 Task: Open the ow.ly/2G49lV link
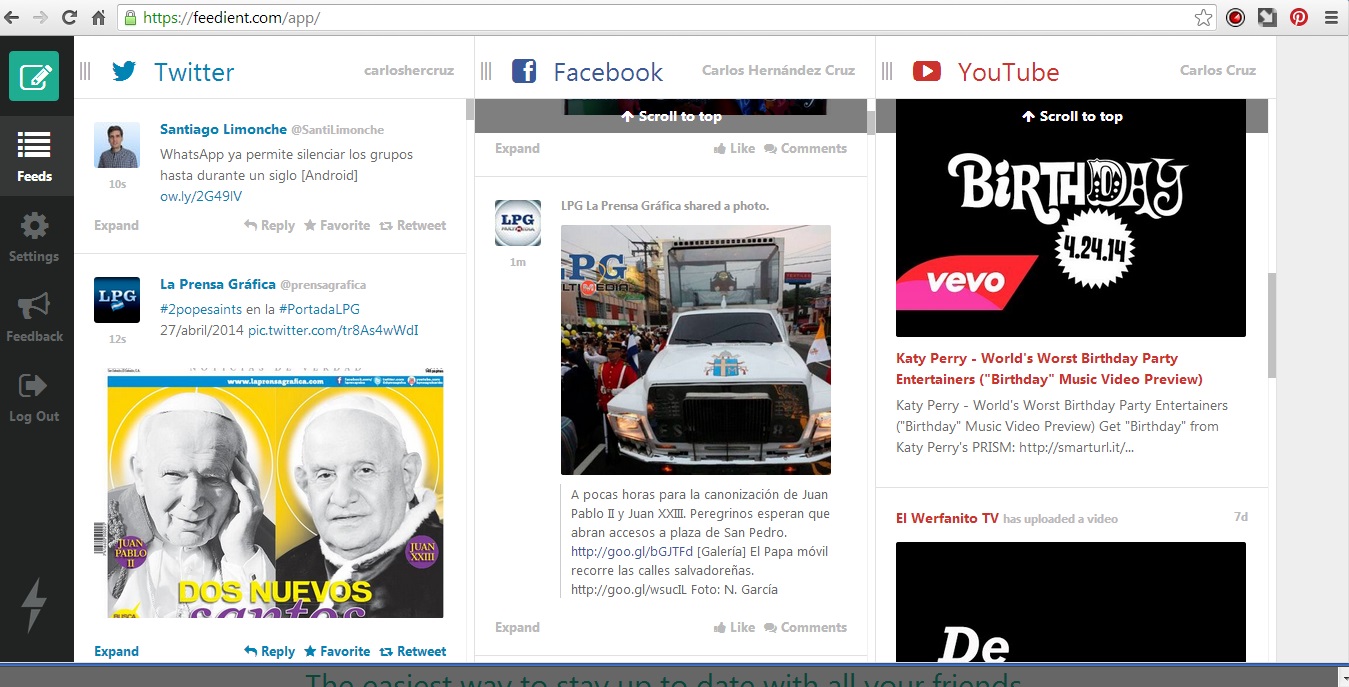(x=201, y=196)
